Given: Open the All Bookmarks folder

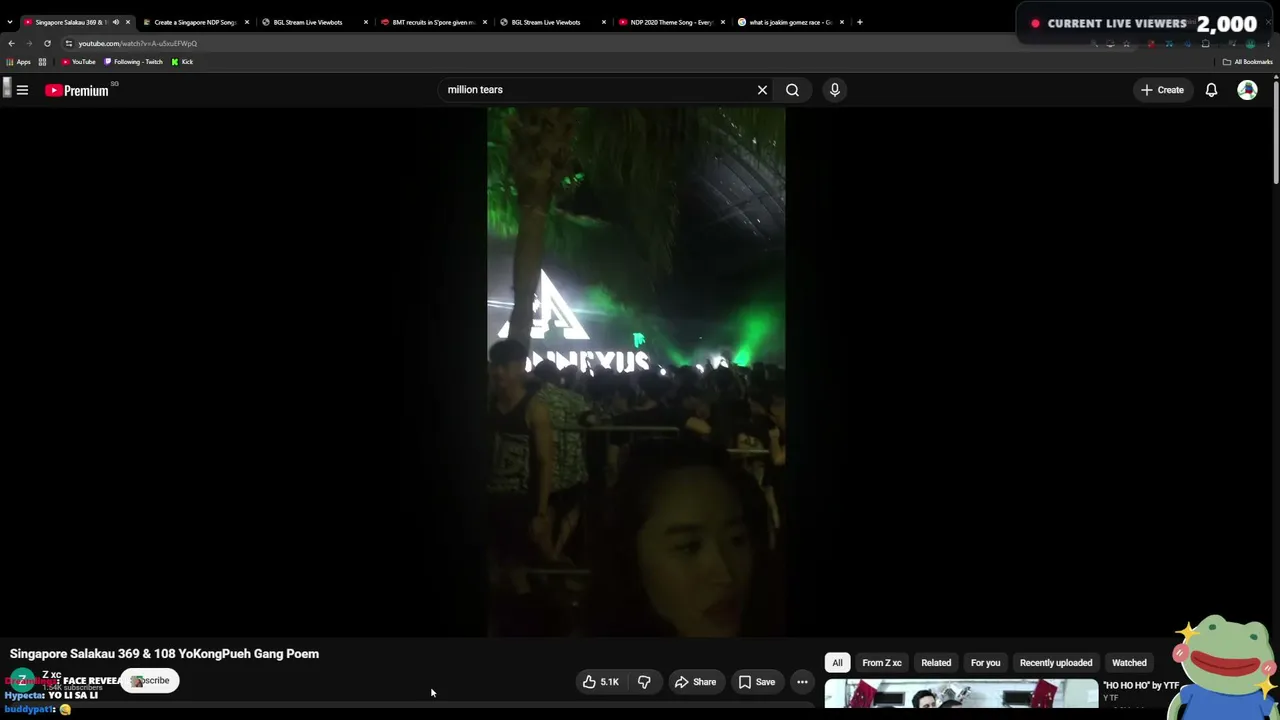Looking at the screenshot, I should pyautogui.click(x=1247, y=62).
